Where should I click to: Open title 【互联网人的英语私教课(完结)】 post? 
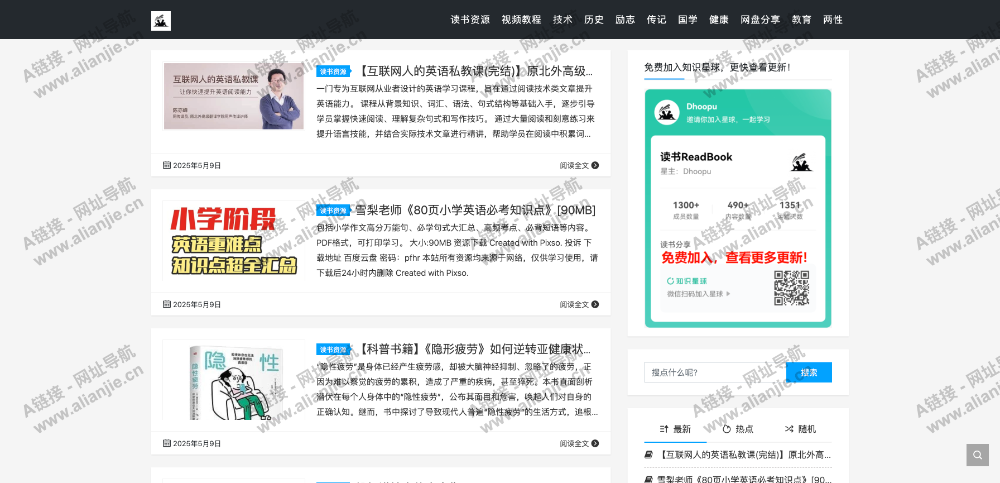476,71
